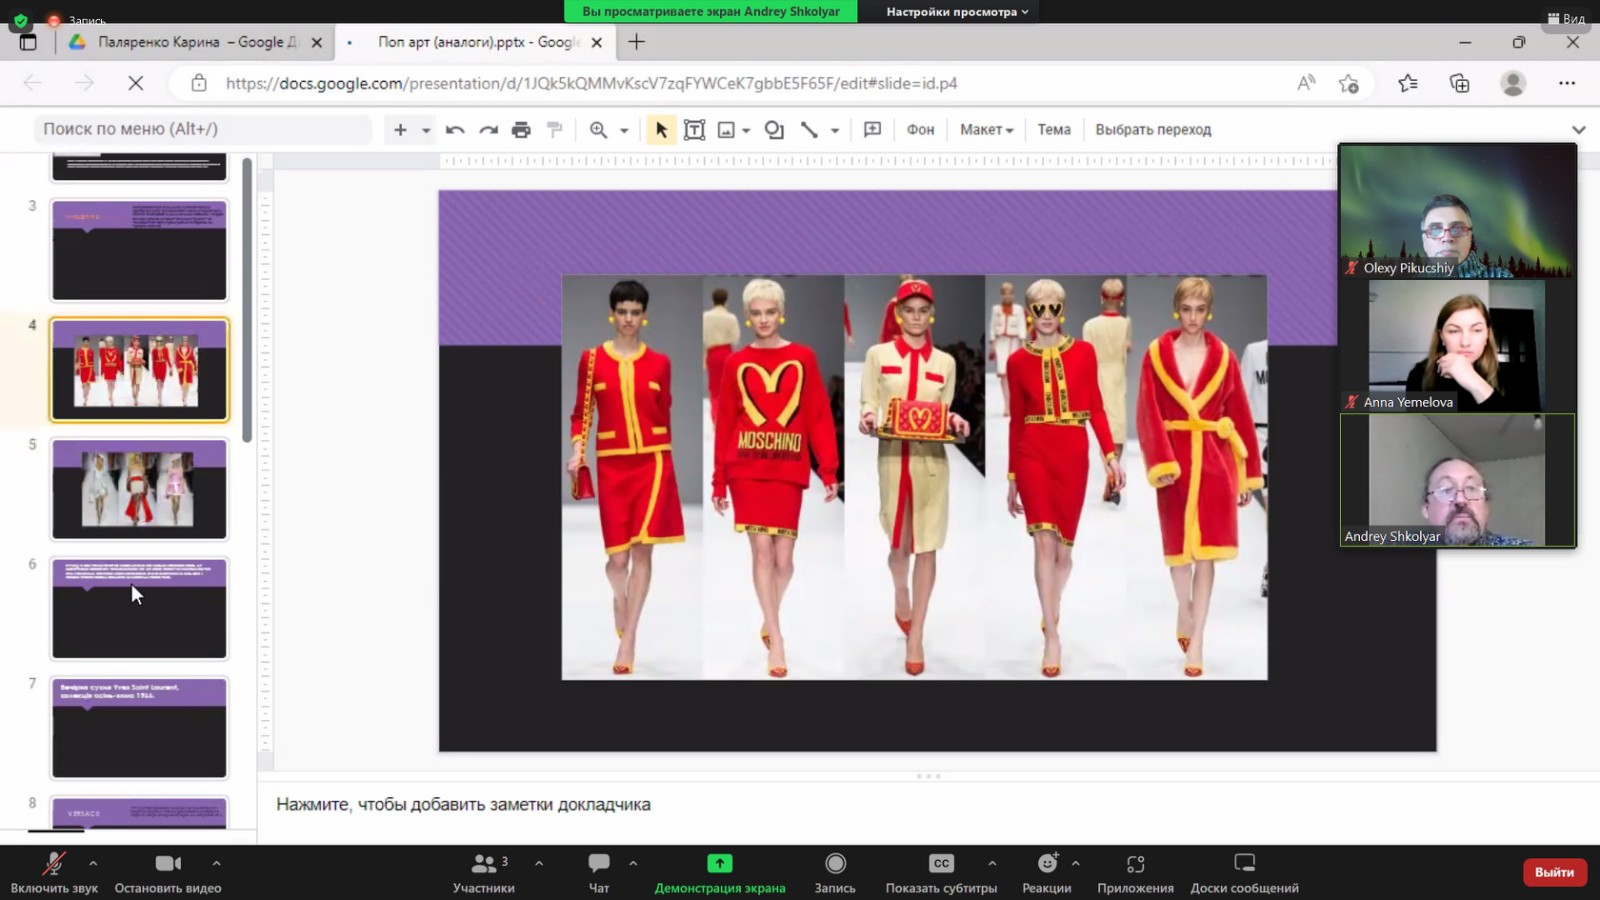This screenshot has width=1600, height=900.
Task: Open browser profile avatar
Action: 1513,83
